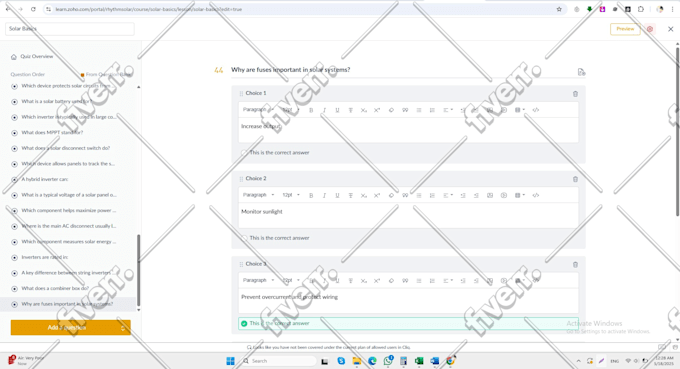Expand the Add Question dropdown arrow

click(x=123, y=328)
